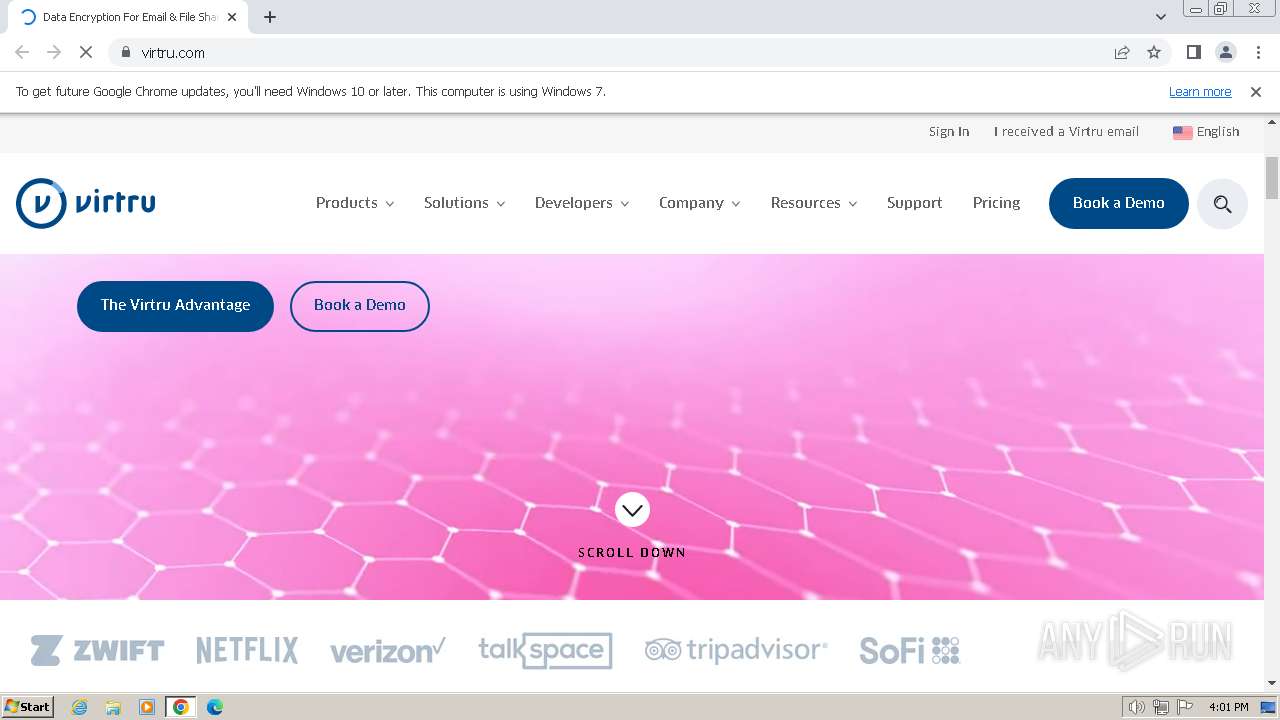Stop loading the page
Viewport: 1280px width, 720px height.
[x=86, y=52]
